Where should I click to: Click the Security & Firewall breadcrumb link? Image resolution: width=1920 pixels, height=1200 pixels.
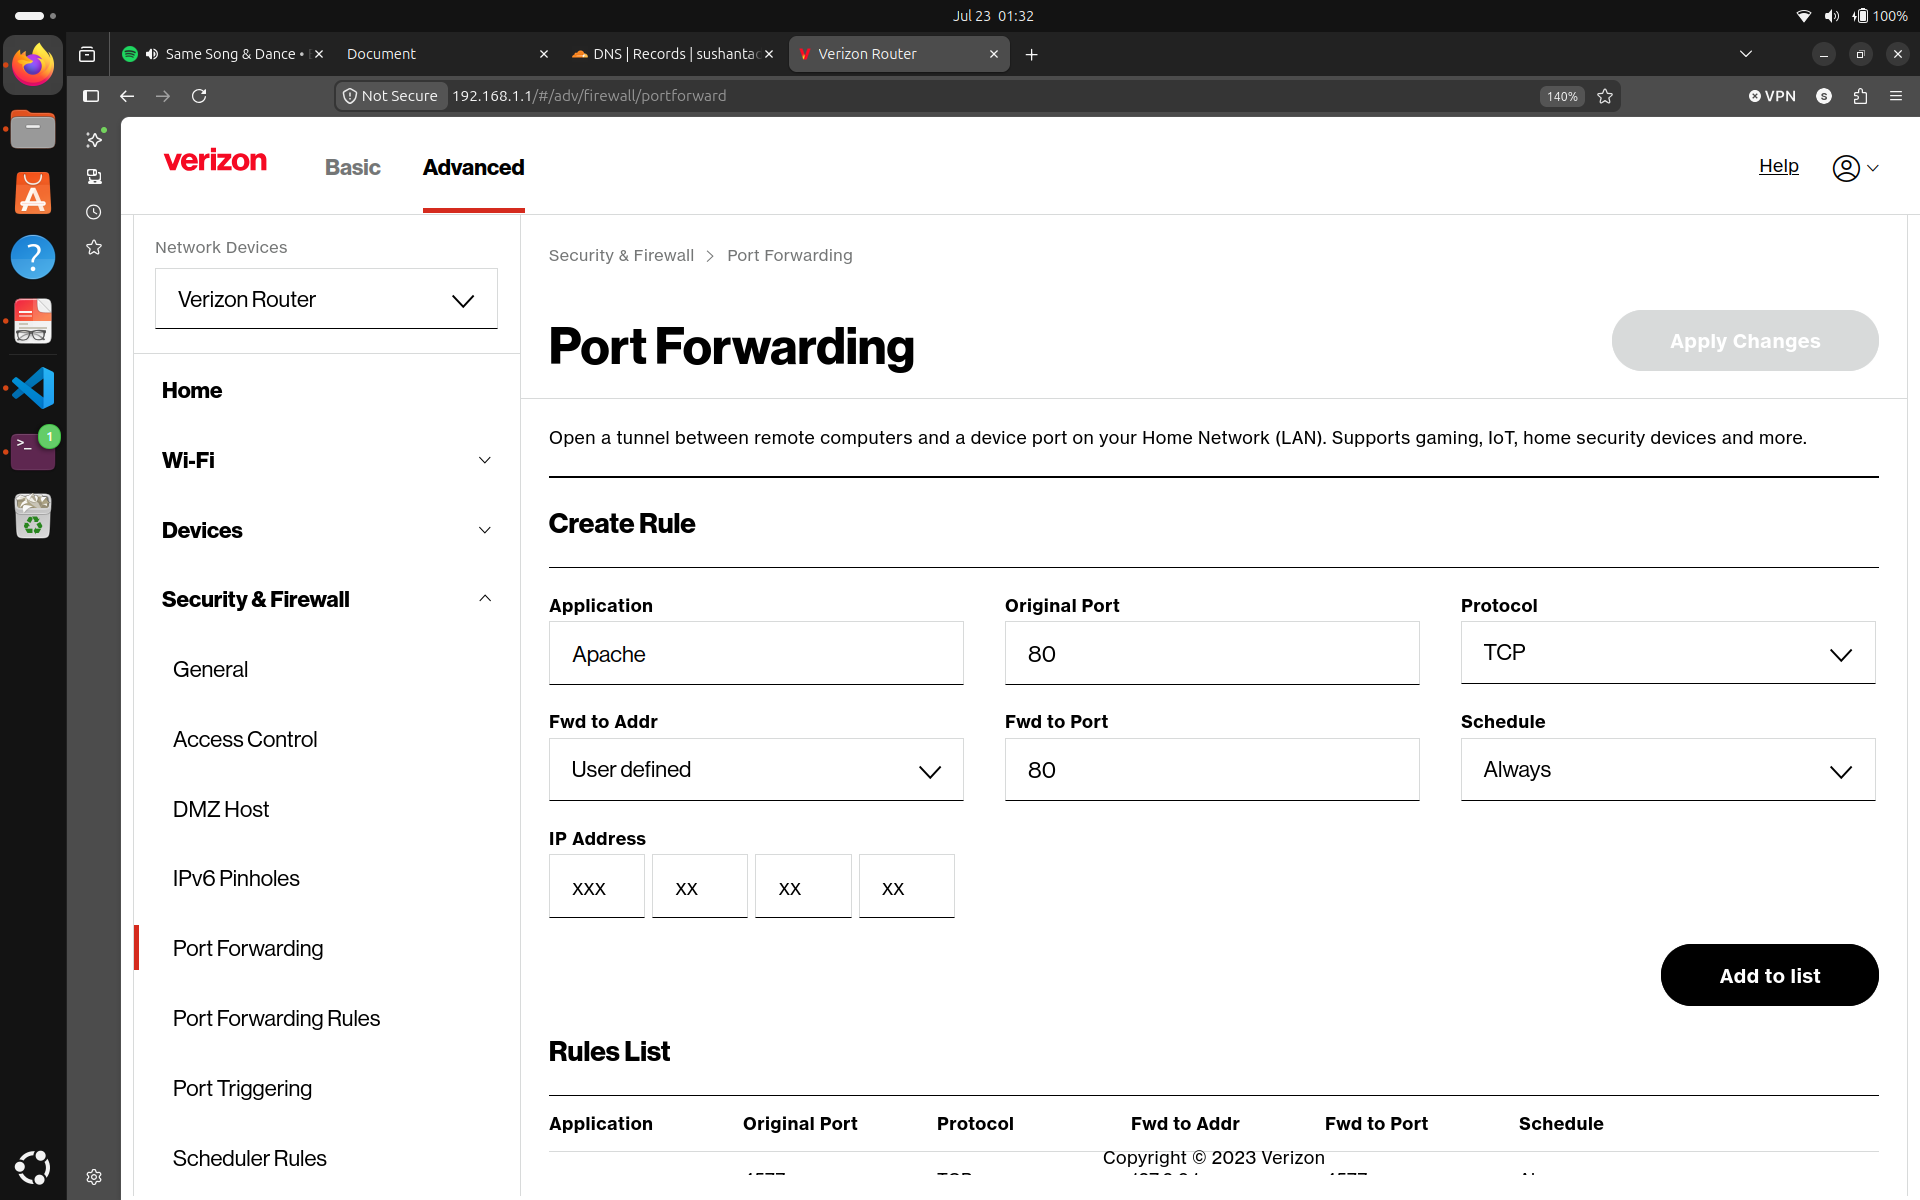[621, 255]
